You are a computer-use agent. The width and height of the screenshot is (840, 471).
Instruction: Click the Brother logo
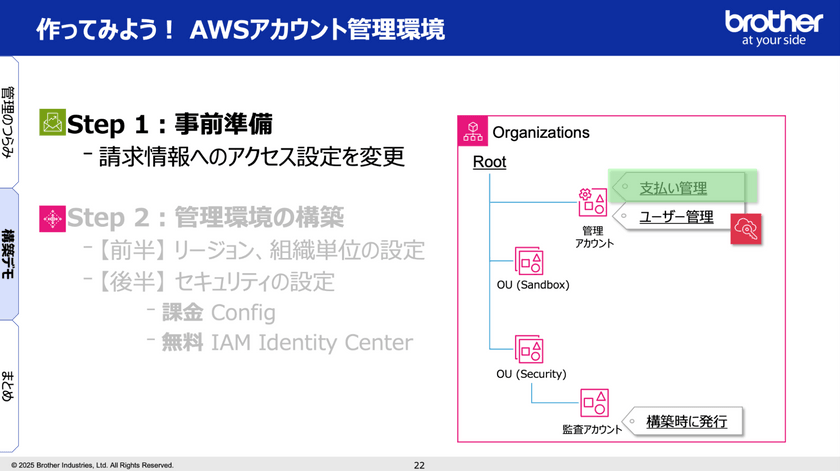click(x=773, y=27)
